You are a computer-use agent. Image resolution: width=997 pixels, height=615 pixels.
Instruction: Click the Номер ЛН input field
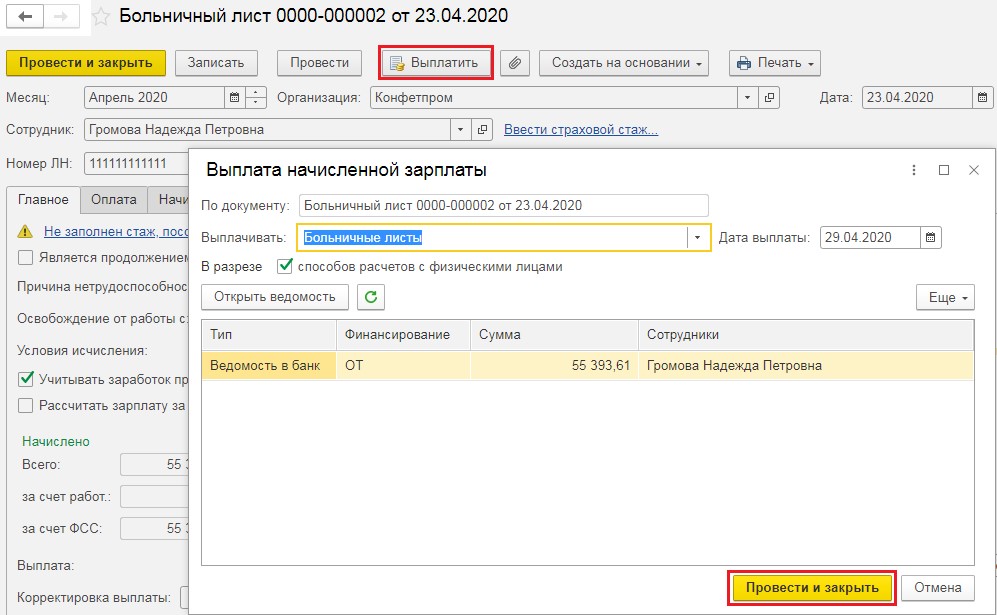point(136,163)
